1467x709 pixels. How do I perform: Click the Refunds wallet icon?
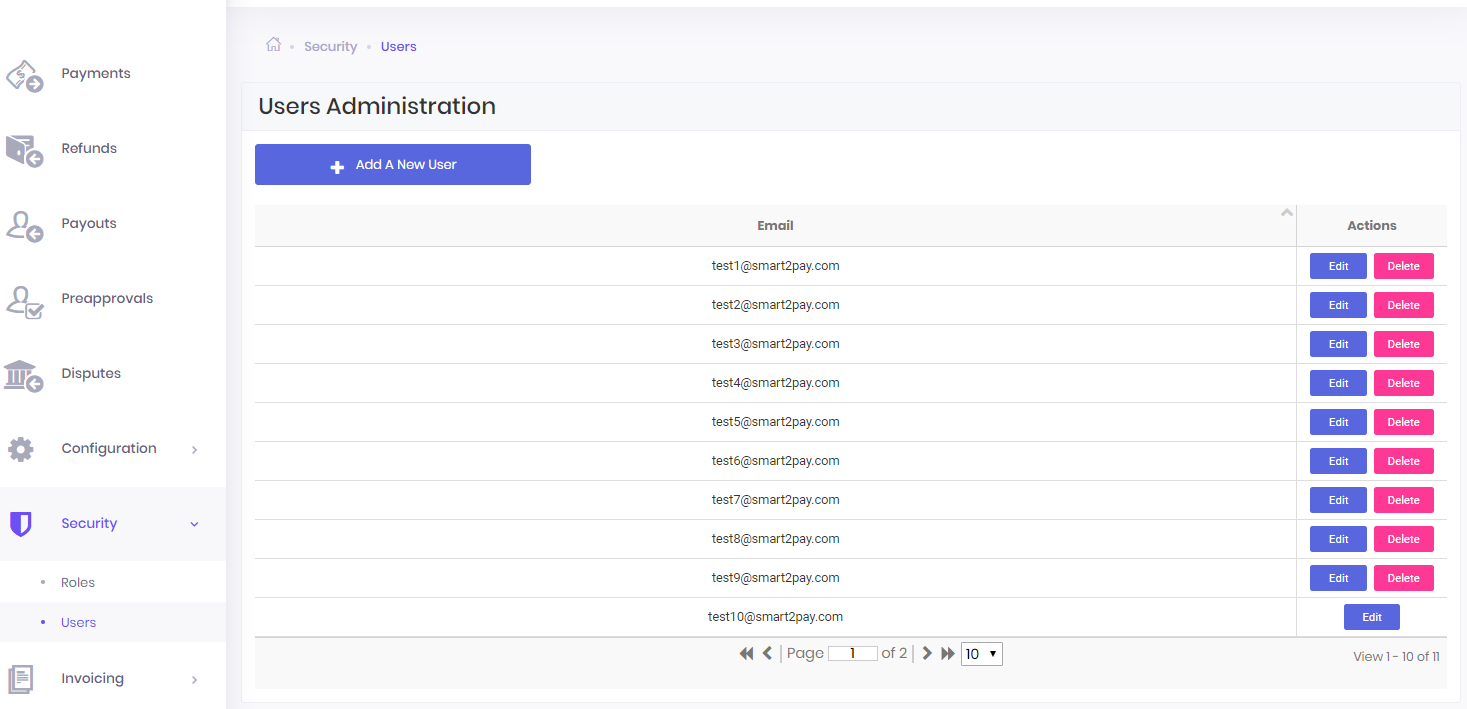pos(24,150)
